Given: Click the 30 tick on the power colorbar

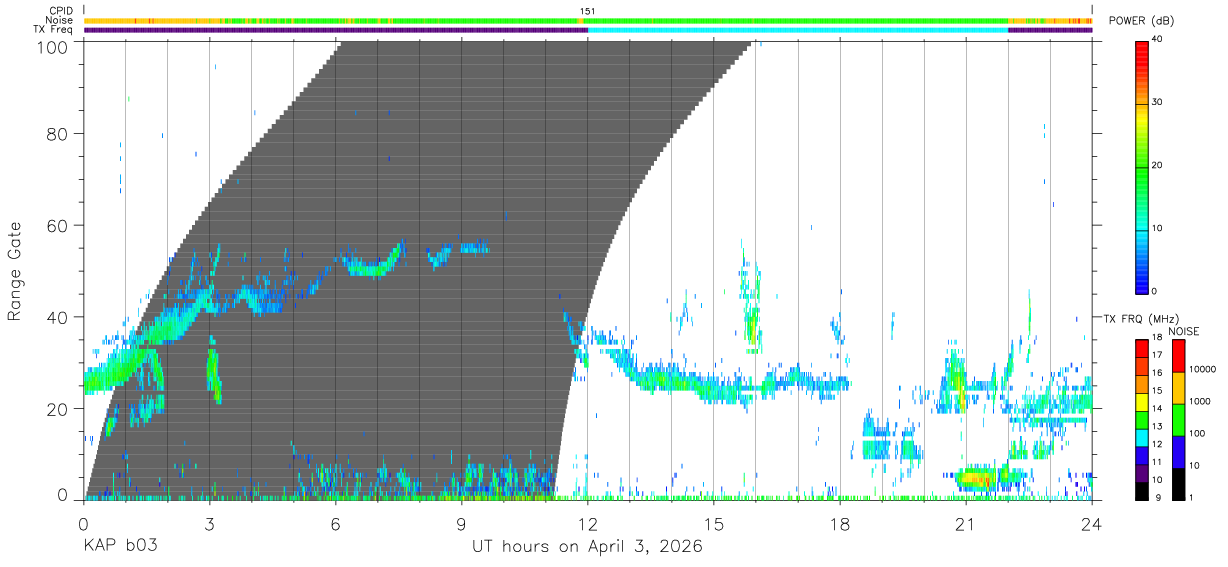Looking at the screenshot, I should [x=1158, y=103].
